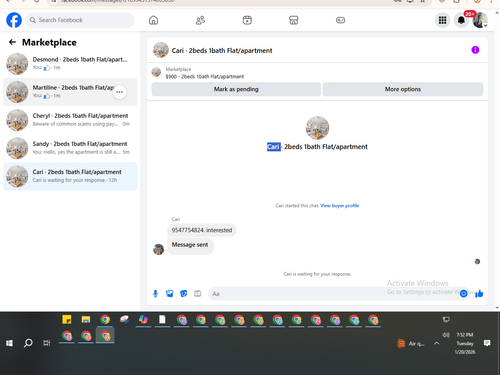500x375 pixels.
Task: Show hidden tray icons chevron
Action: coord(436,343)
